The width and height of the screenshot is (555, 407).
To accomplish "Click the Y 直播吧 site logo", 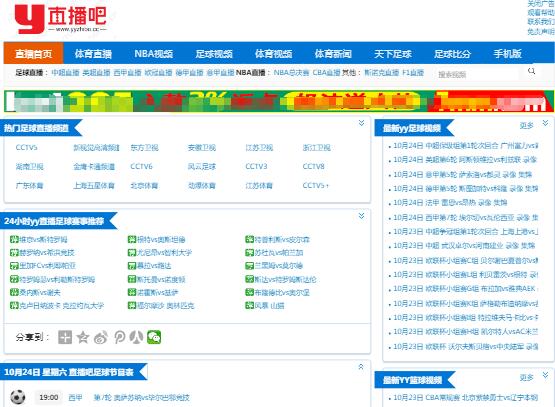I will point(60,19).
